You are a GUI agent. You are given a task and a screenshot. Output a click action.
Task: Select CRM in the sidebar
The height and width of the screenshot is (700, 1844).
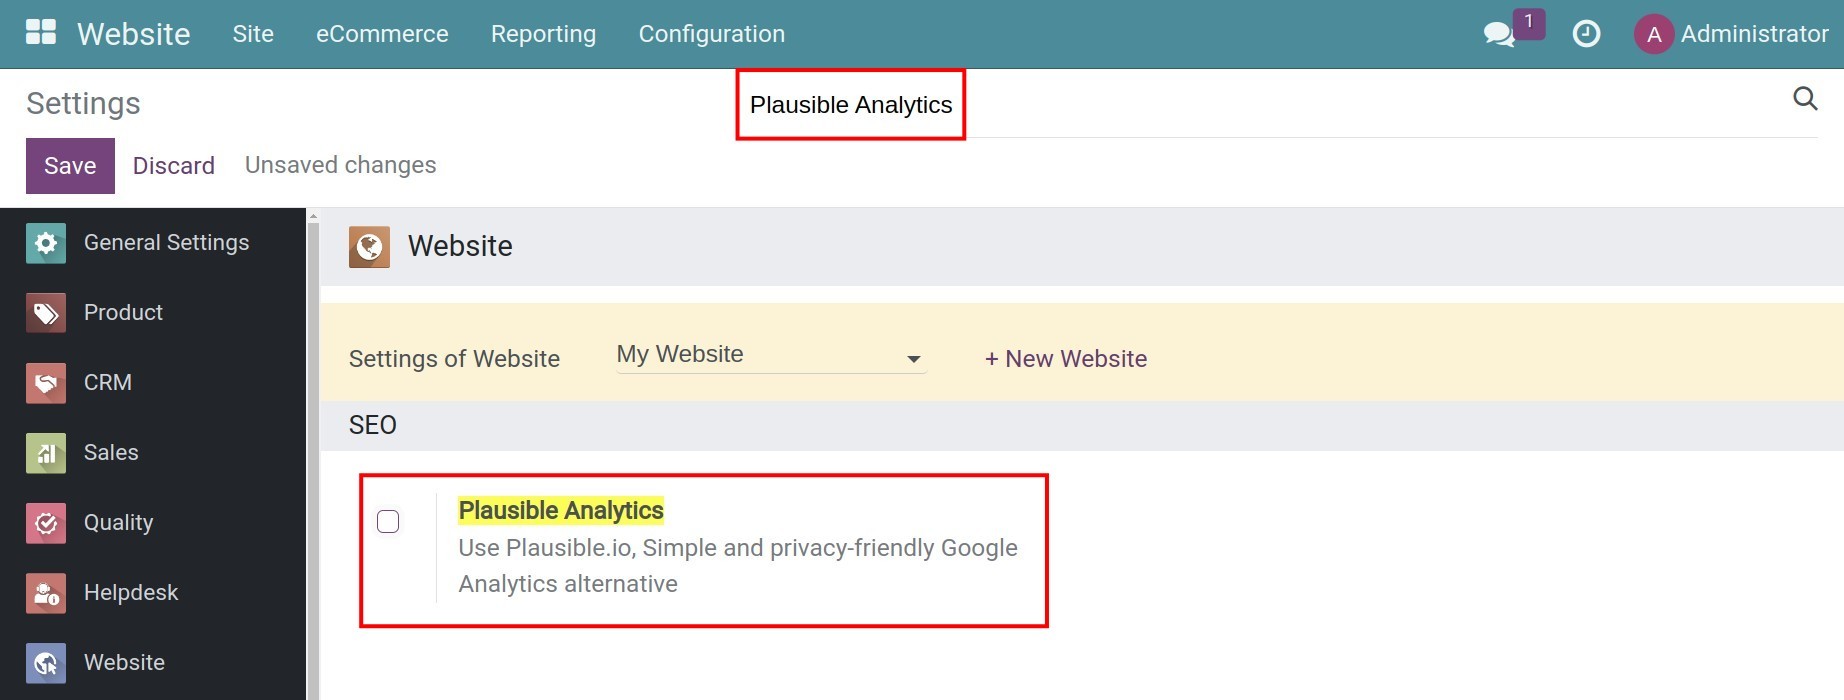[x=108, y=383]
